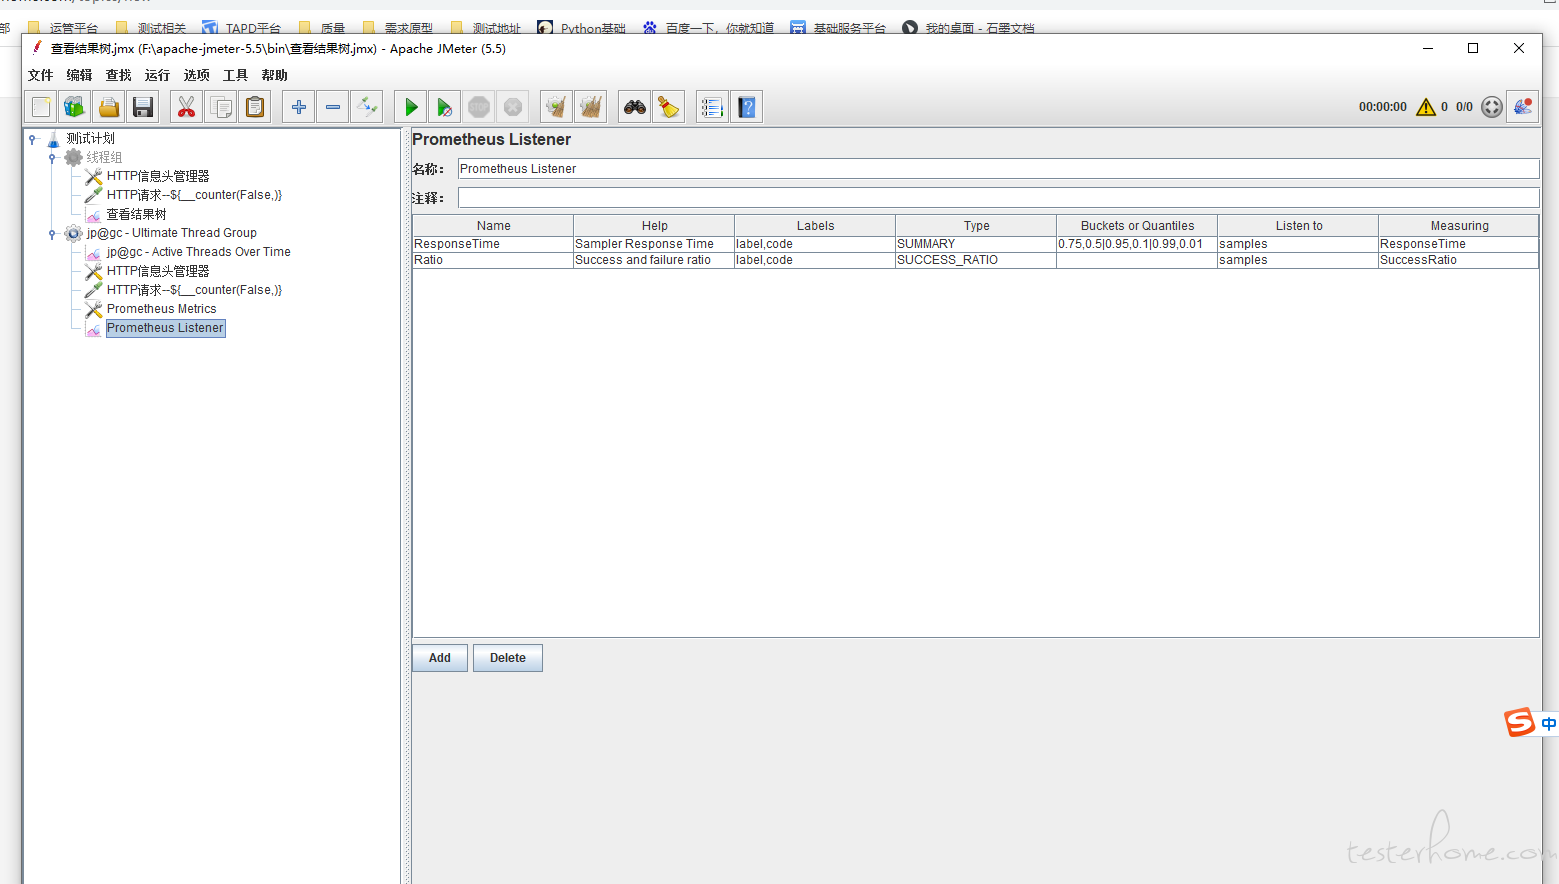1559x884 pixels.
Task: Click the Search binoculars icon
Action: tap(635, 107)
